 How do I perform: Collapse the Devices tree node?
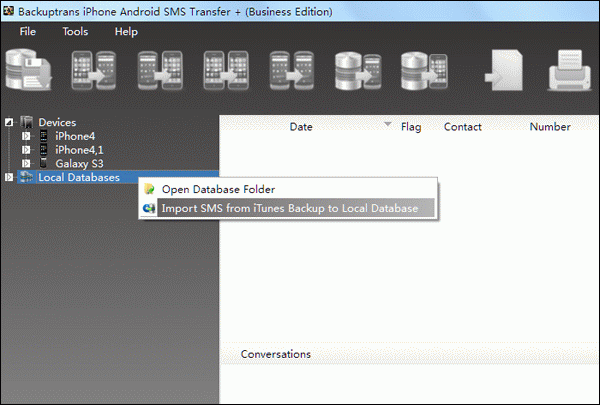9,122
